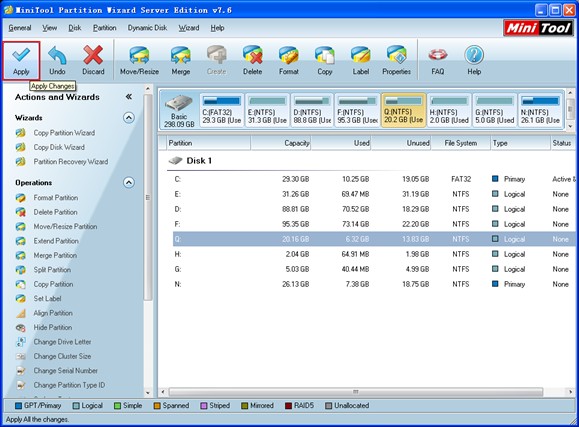Open the Disk menu

click(x=75, y=28)
